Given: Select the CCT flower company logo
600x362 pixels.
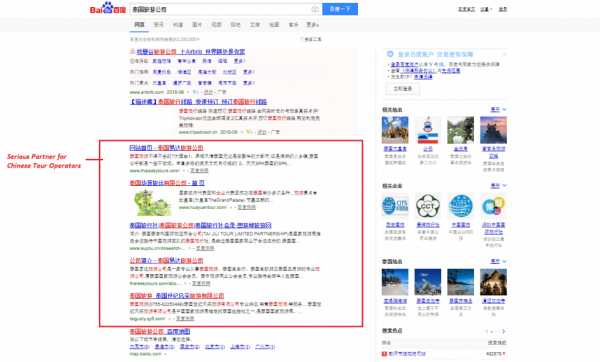Looking at the screenshot, I should (x=427, y=206).
